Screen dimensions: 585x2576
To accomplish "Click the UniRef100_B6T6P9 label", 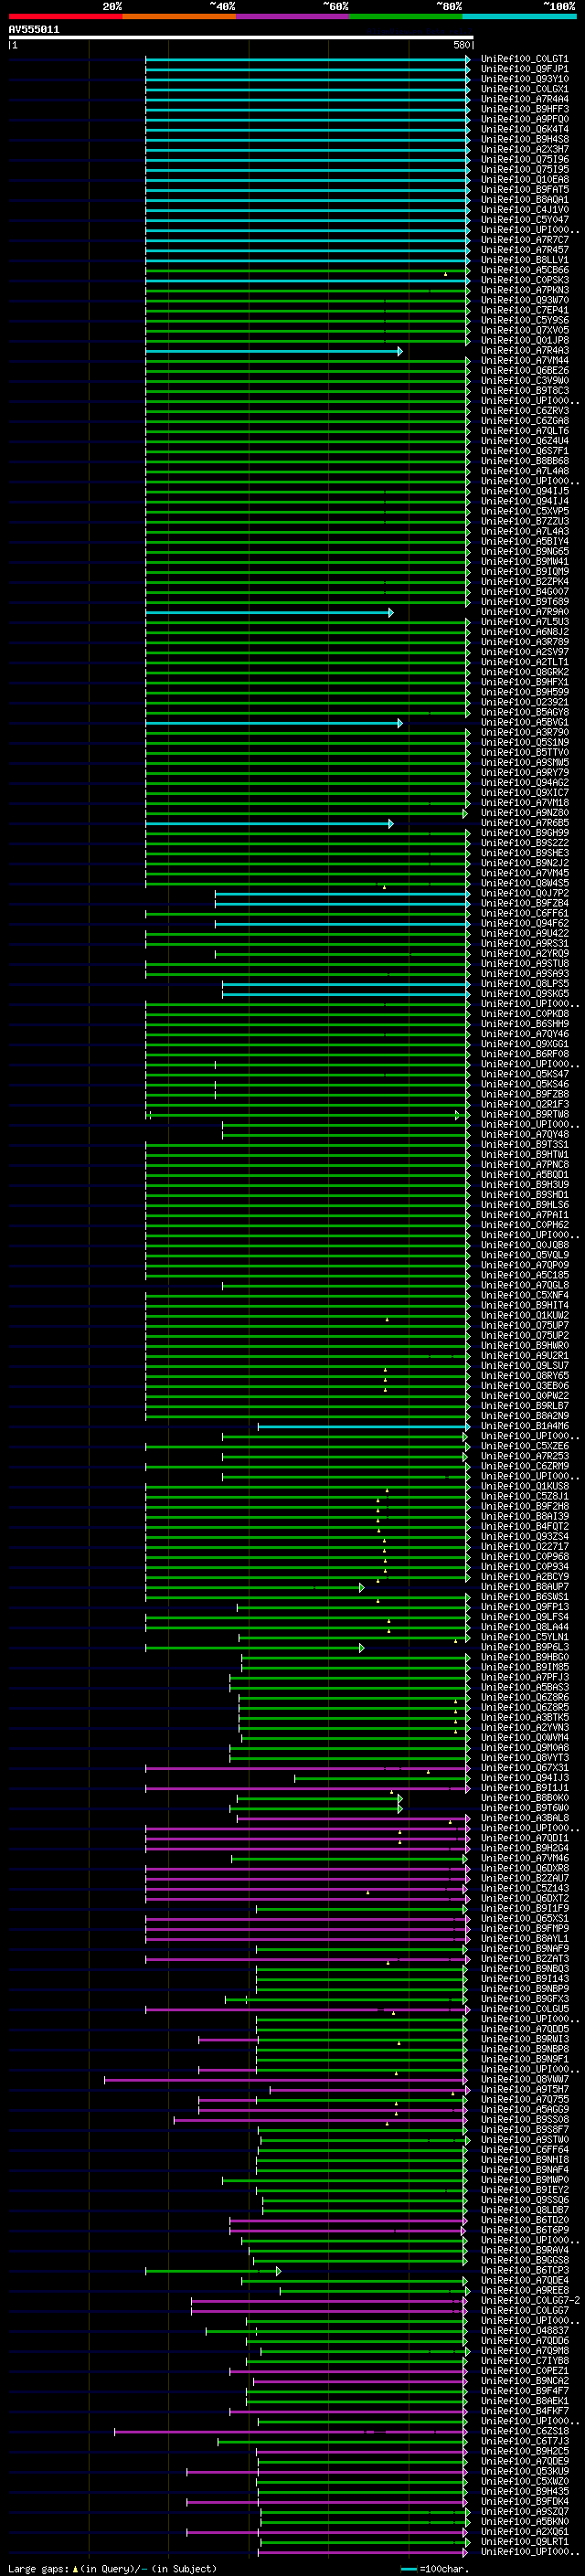I will [x=524, y=2230].
